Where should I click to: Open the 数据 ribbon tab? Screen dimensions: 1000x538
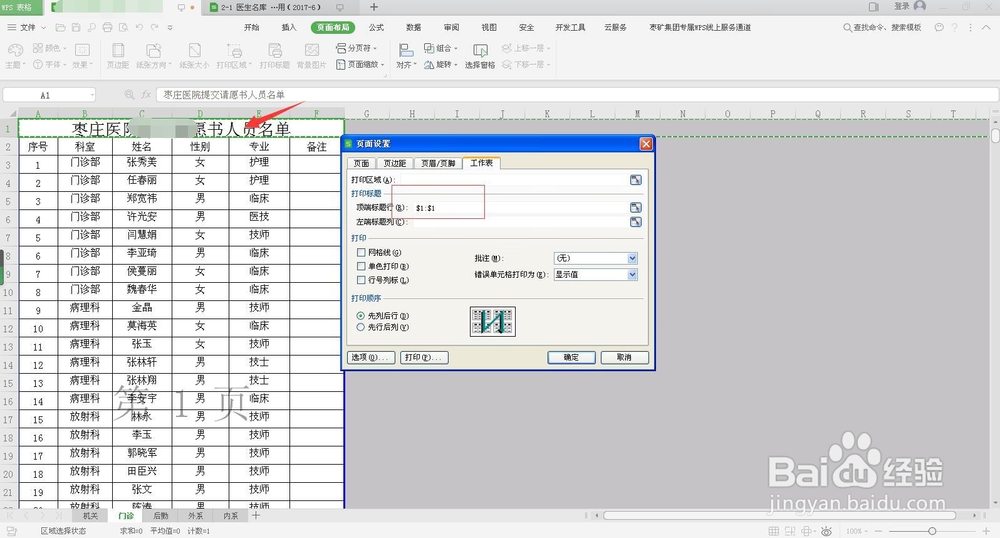pos(413,27)
